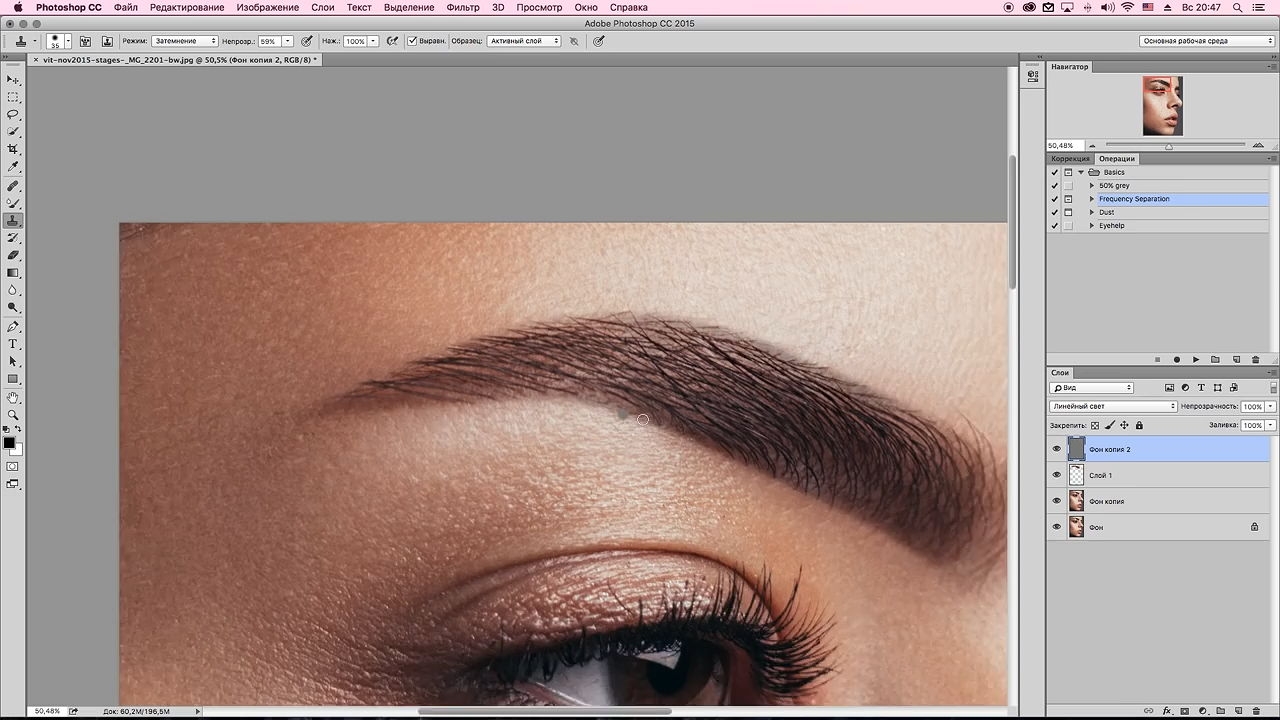Screen dimensions: 1280x720
Task: Open the Редактирование menu
Action: [187, 7]
